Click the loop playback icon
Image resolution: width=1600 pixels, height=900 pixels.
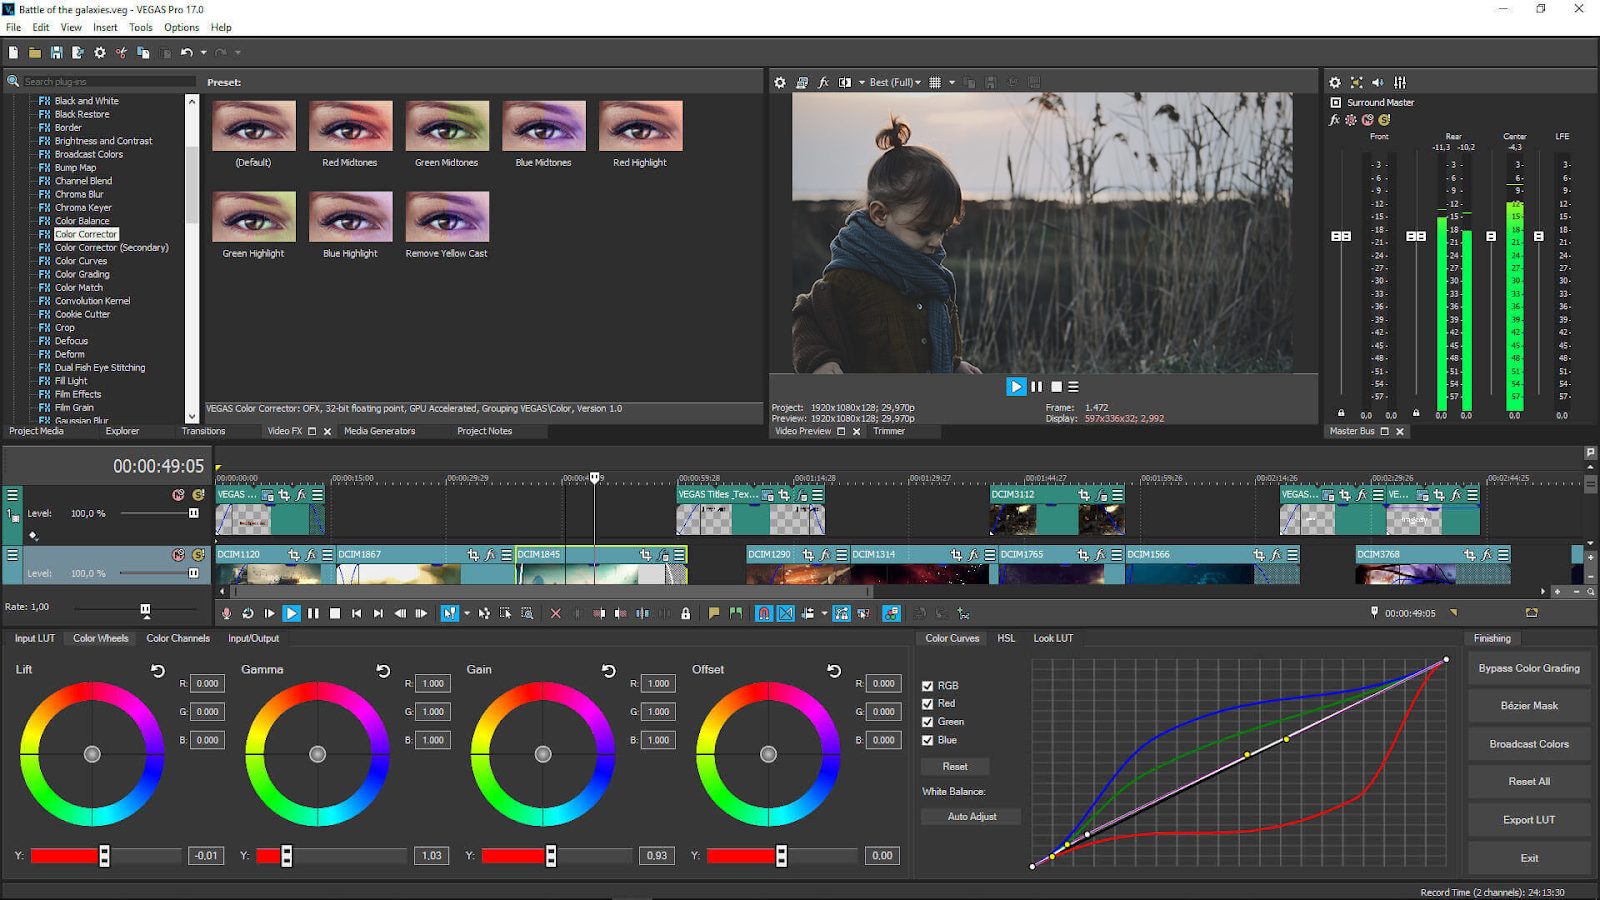pos(248,613)
